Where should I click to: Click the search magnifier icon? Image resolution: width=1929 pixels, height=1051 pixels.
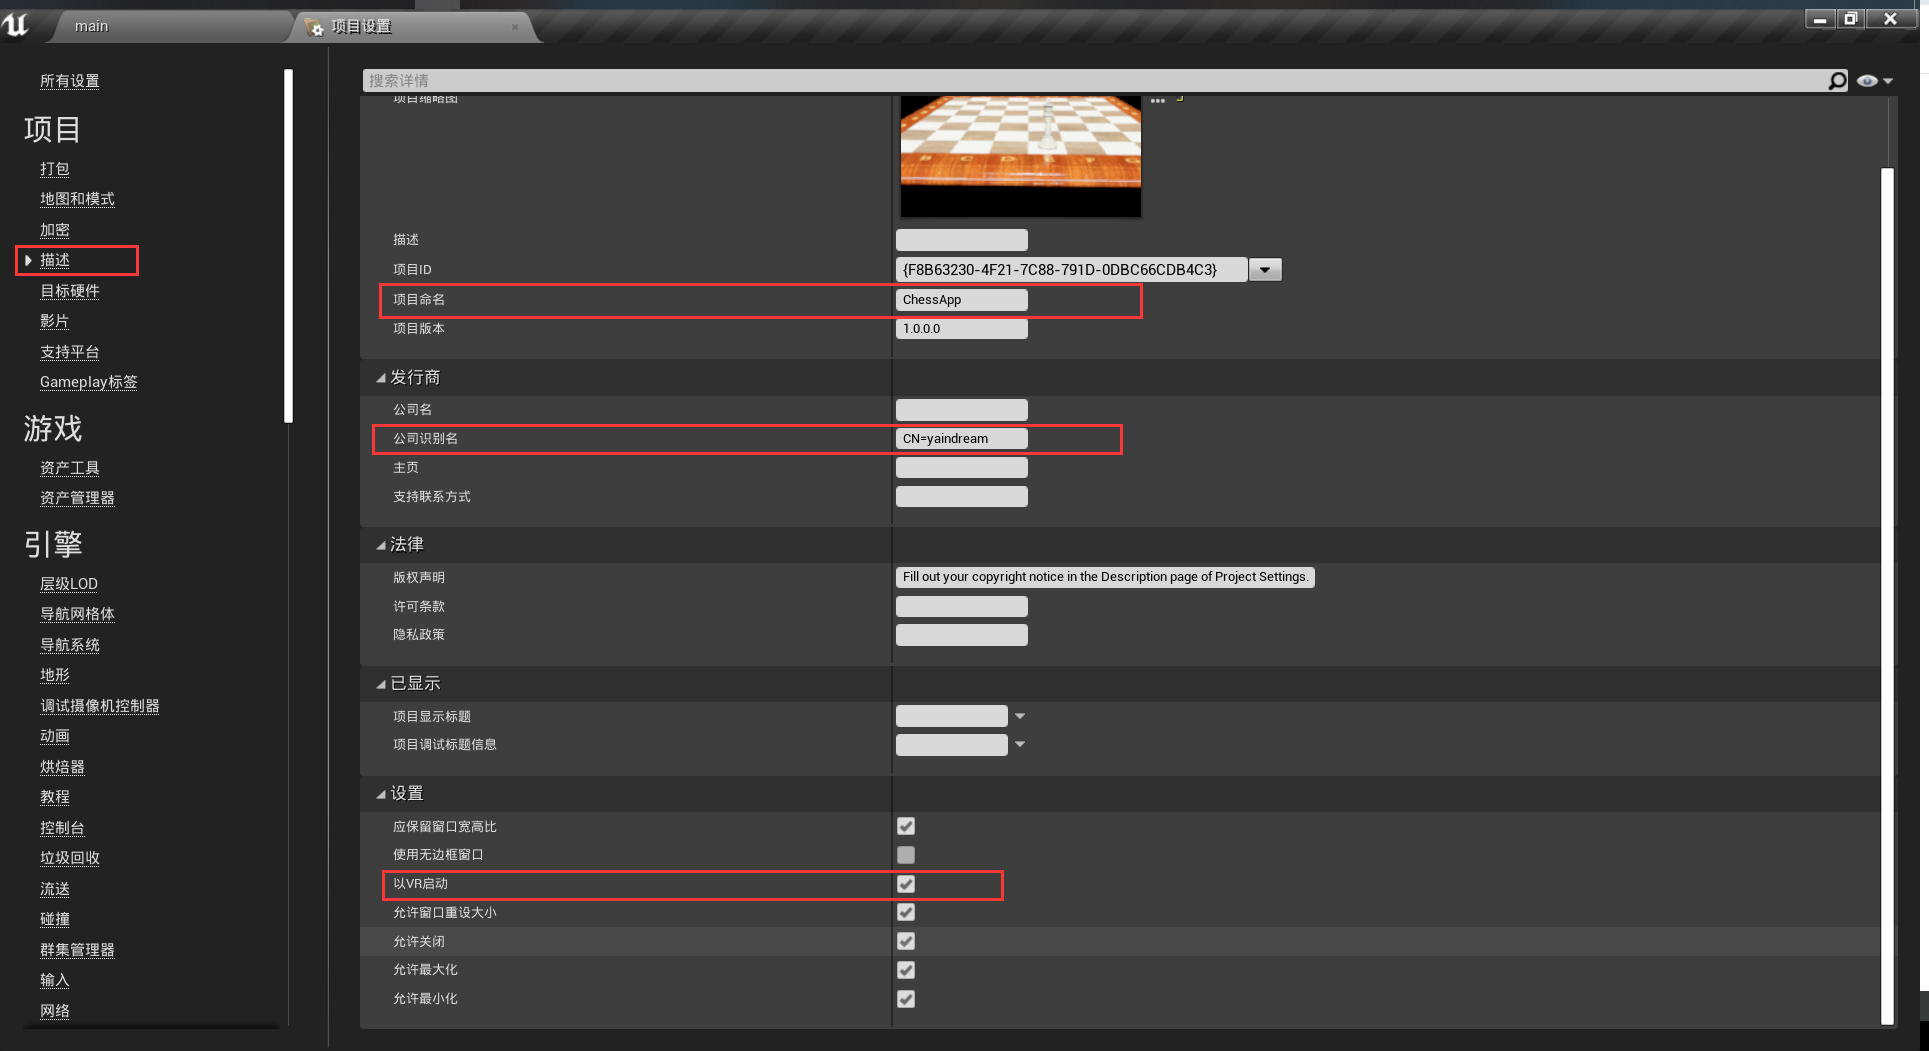click(x=1837, y=81)
